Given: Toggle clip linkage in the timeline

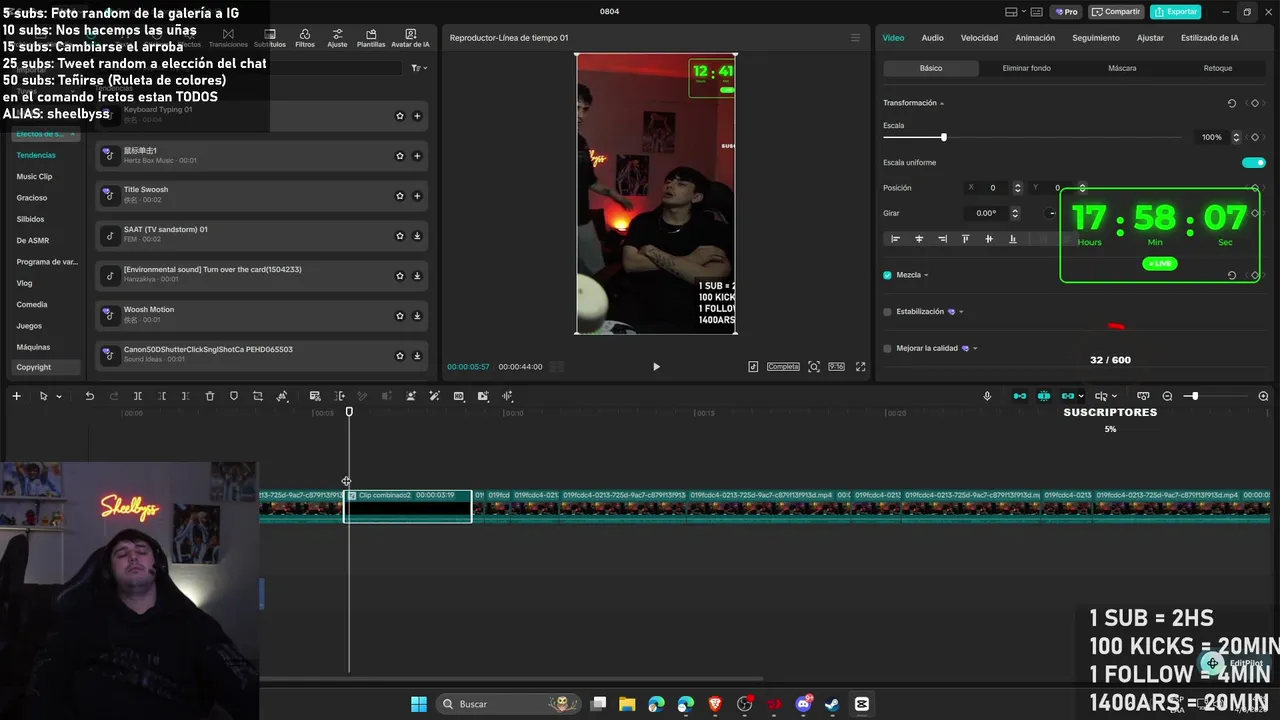Looking at the screenshot, I should point(1068,396).
